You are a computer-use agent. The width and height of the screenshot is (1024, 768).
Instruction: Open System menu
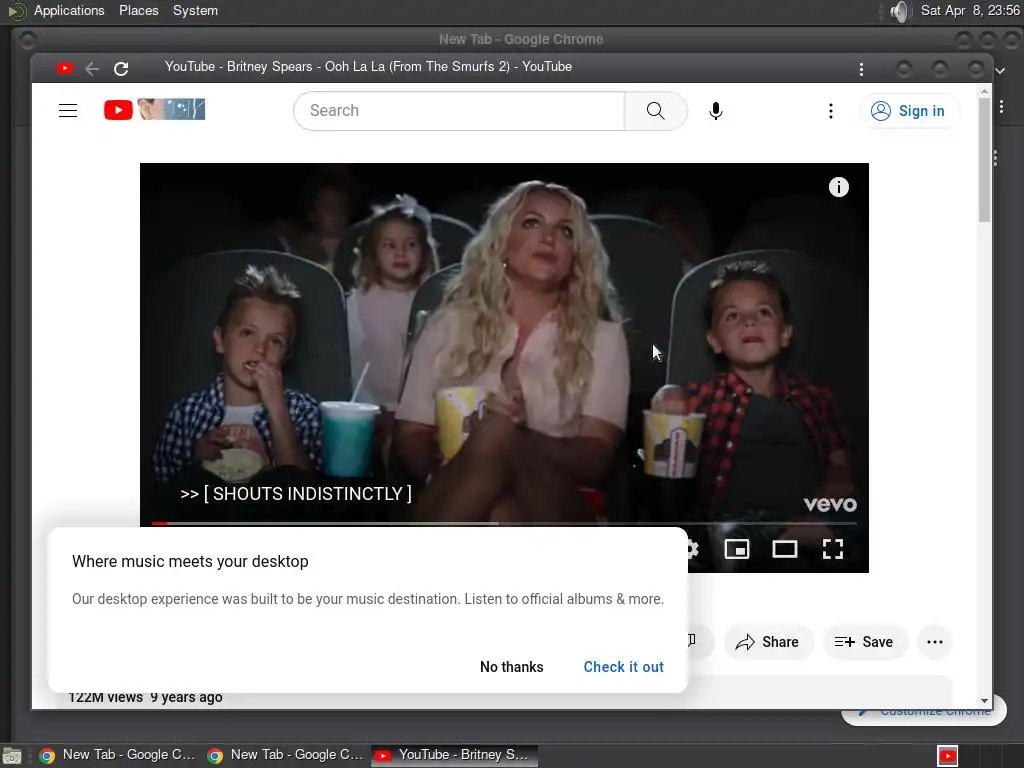point(195,10)
